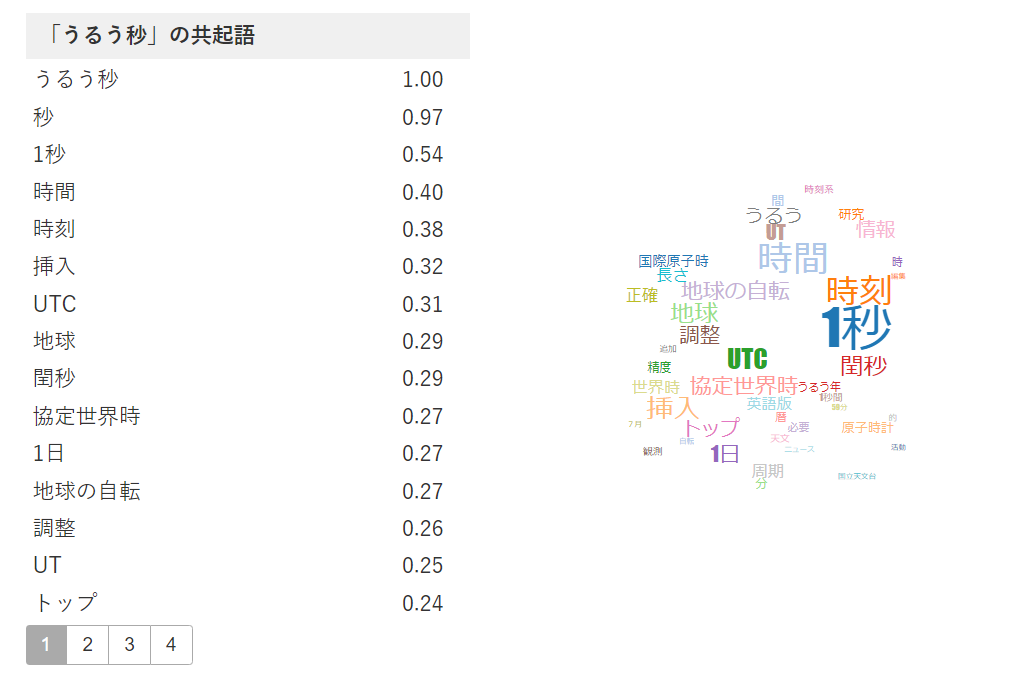Screen dimensions: 1013x677
Task: Select light blue '時間' in word cloud
Action: [793, 257]
